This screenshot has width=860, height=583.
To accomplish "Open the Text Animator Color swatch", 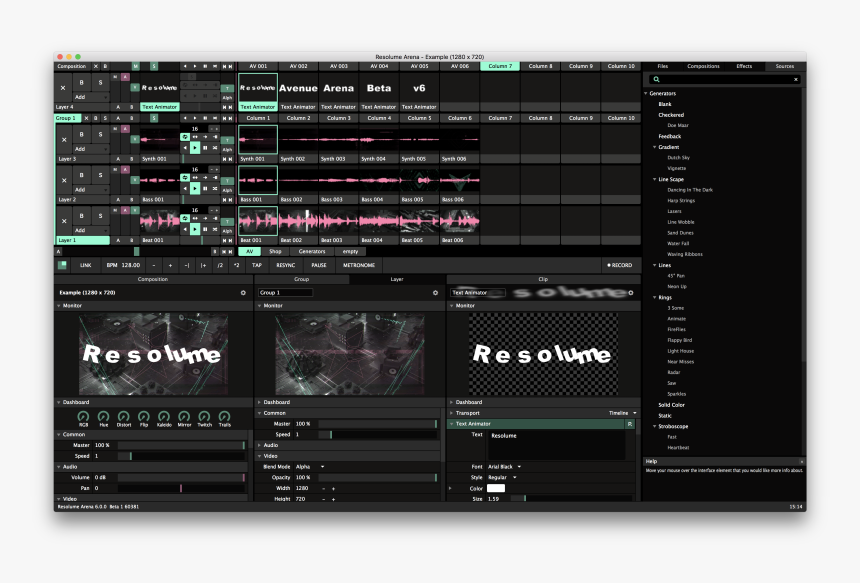I will point(495,489).
